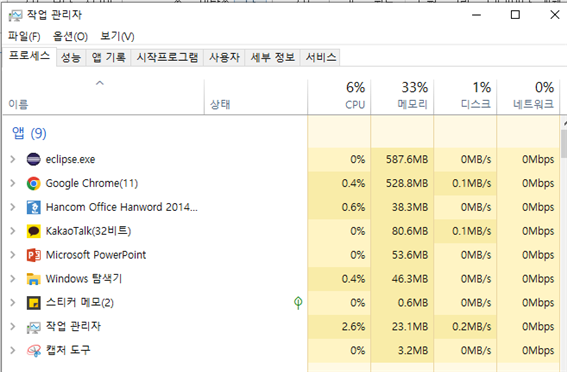
Task: Expand the 캡처 도구 row
Action: point(13,350)
